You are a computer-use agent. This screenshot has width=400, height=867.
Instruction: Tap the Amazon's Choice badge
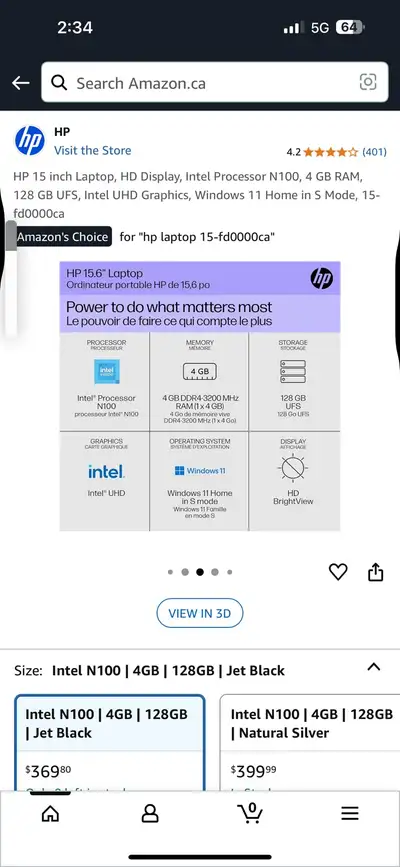click(63, 237)
